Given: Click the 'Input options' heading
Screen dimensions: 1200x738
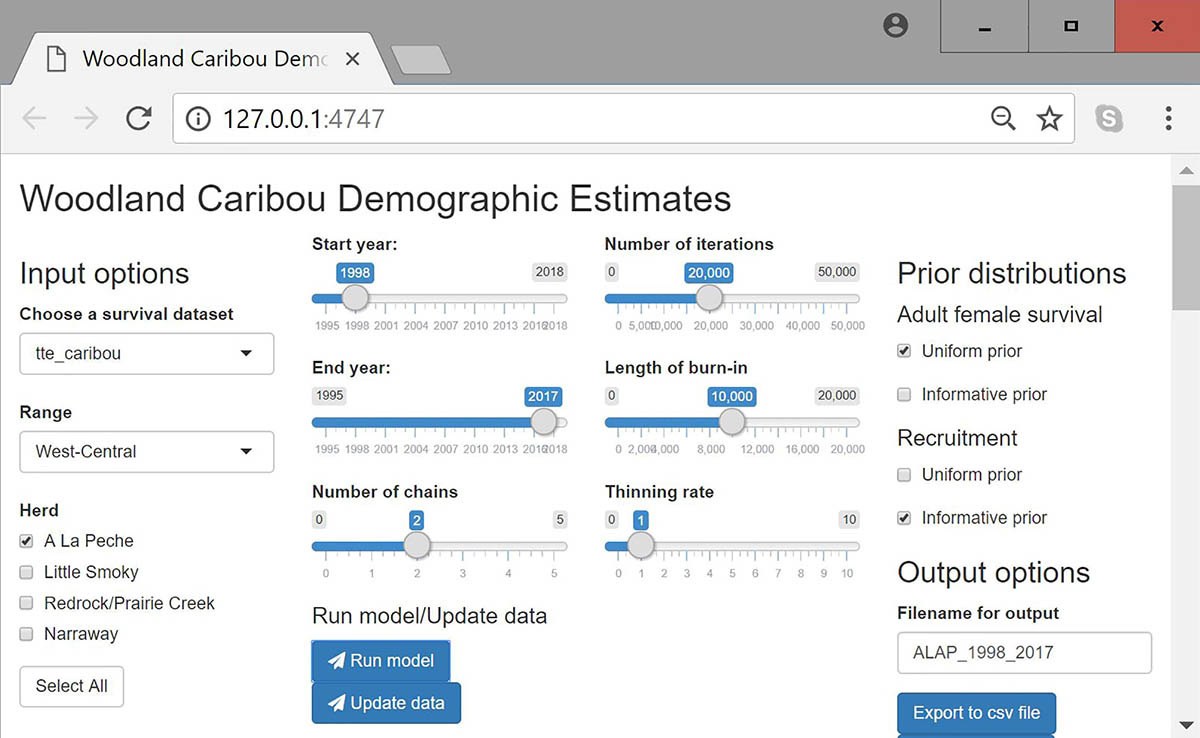Looking at the screenshot, I should [104, 274].
